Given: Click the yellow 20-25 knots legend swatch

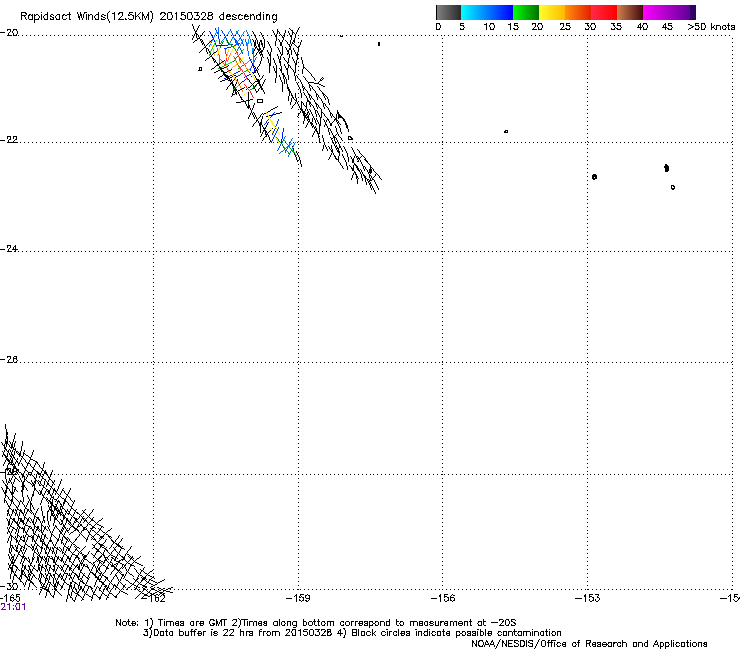Looking at the screenshot, I should pos(552,12).
